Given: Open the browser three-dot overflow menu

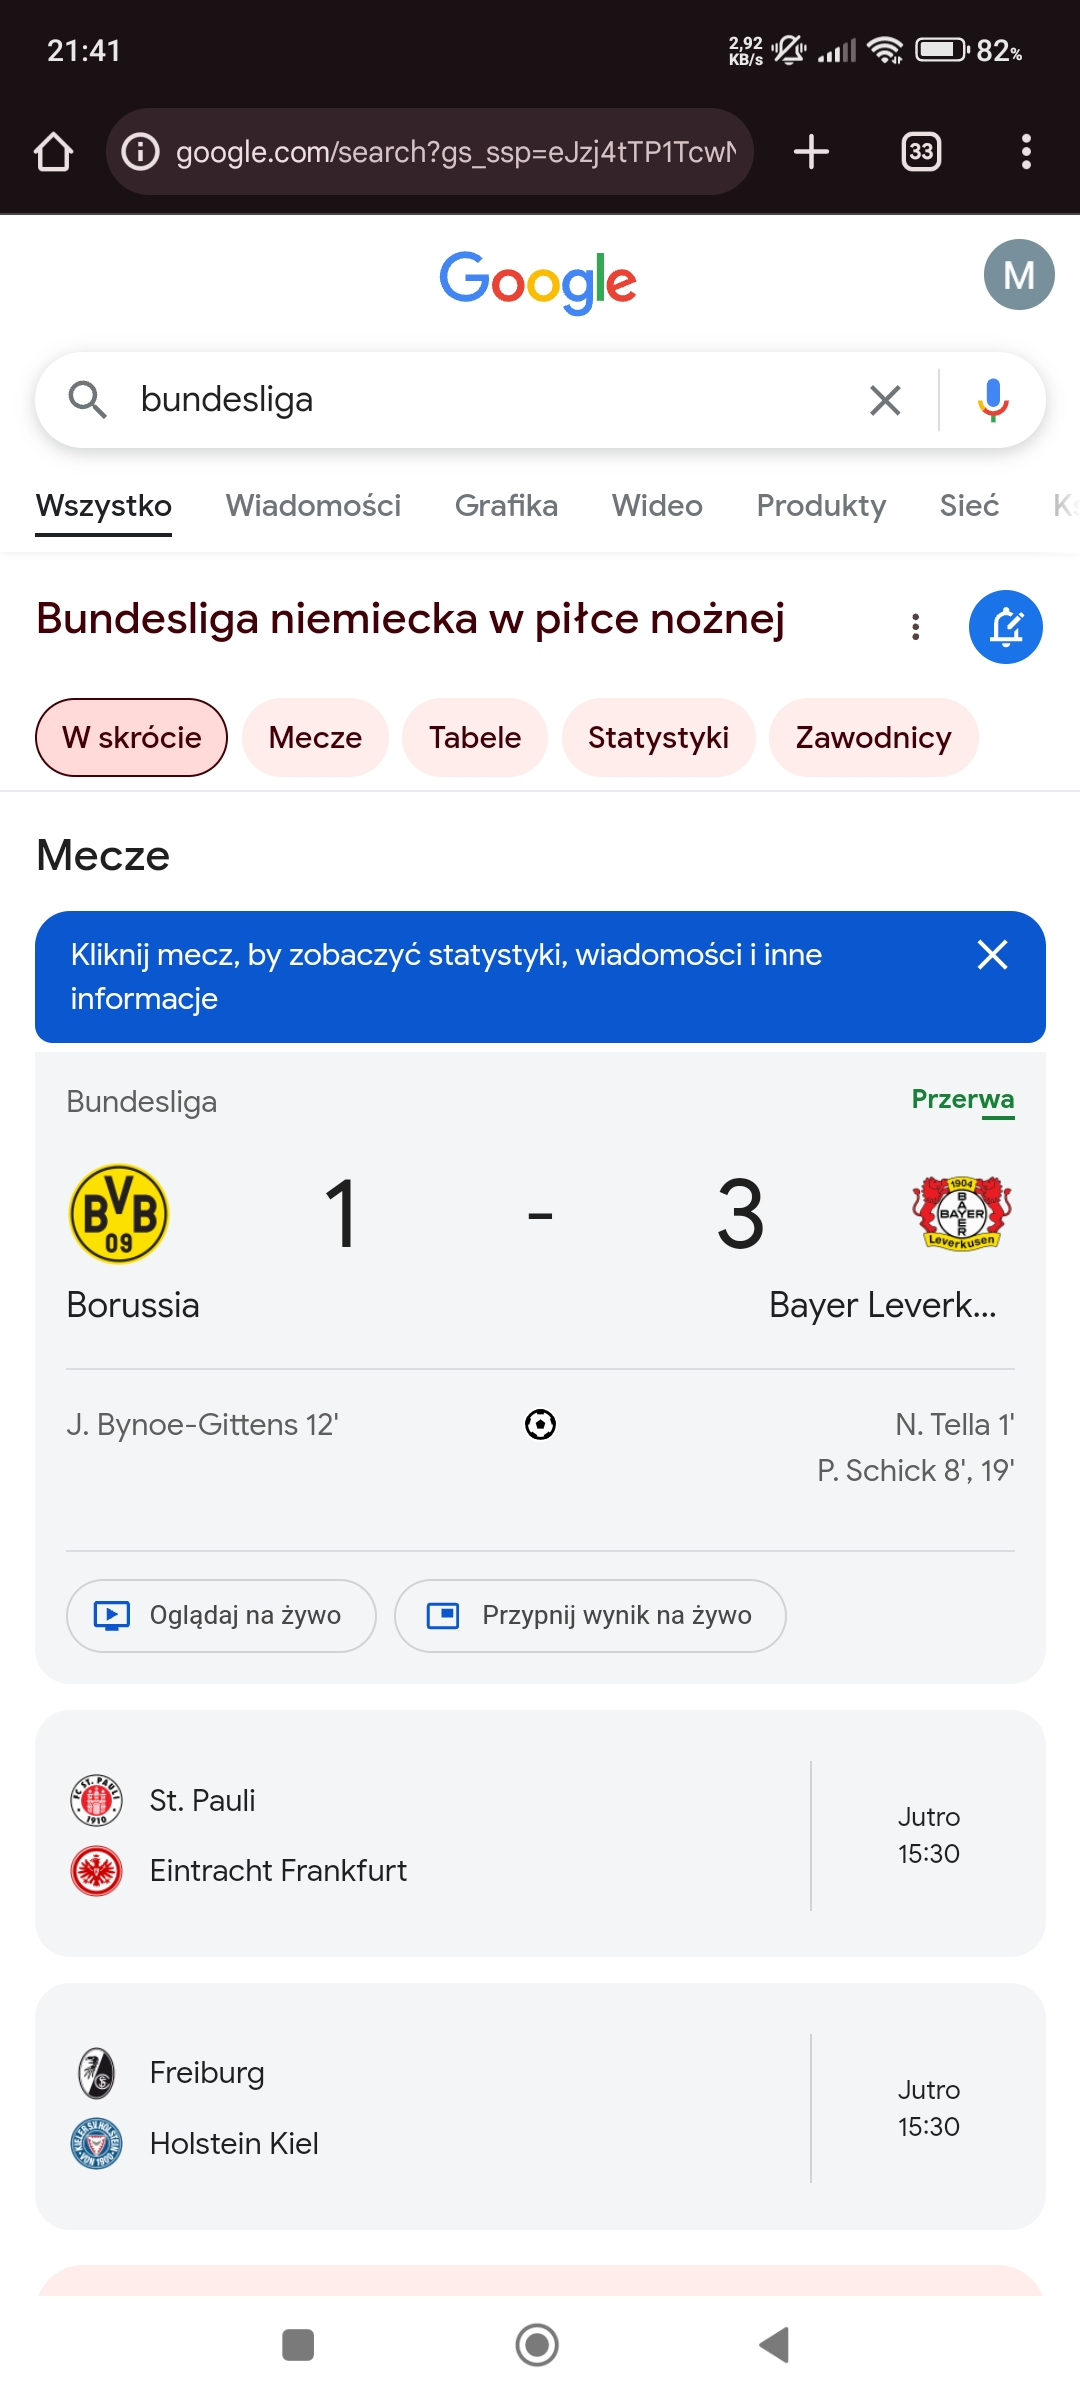Looking at the screenshot, I should pos(1026,152).
